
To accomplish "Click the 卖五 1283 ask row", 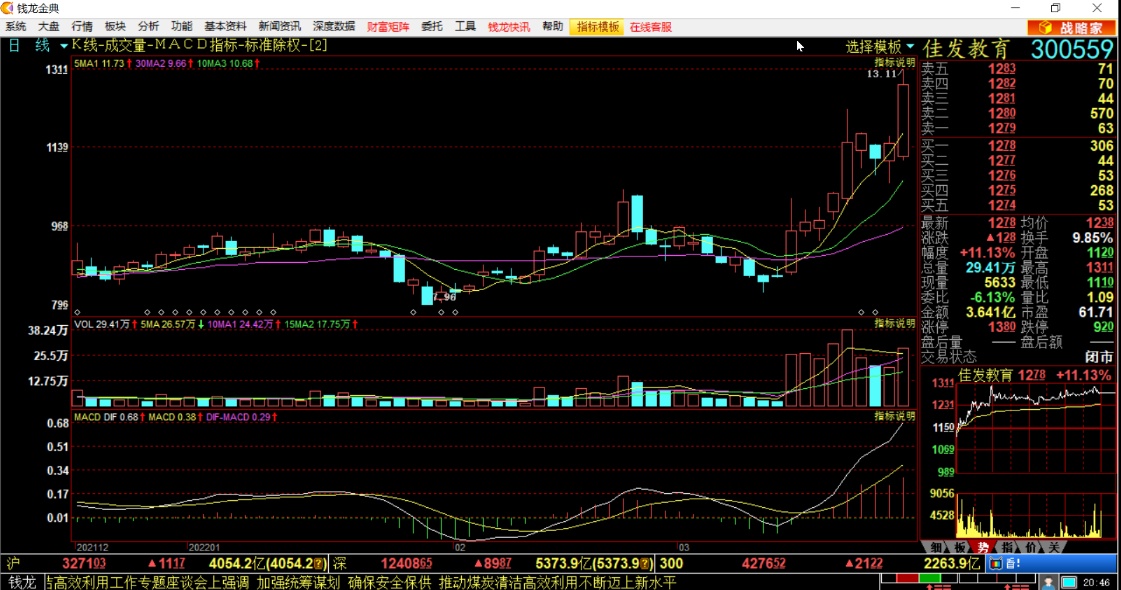I will (x=1017, y=69).
